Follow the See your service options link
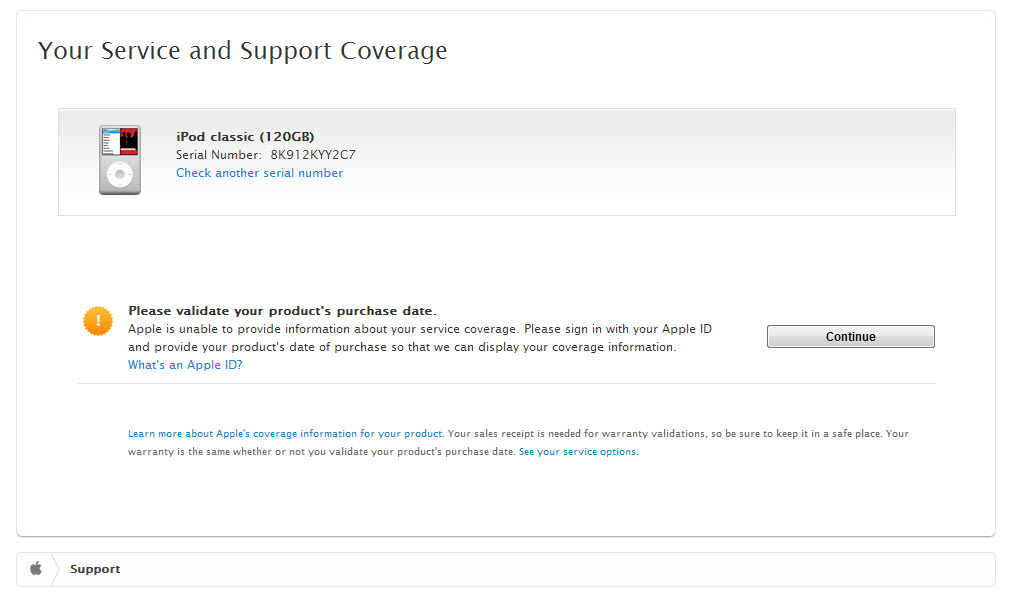Image resolution: width=1025 pixels, height=594 pixels. pyautogui.click(x=577, y=452)
